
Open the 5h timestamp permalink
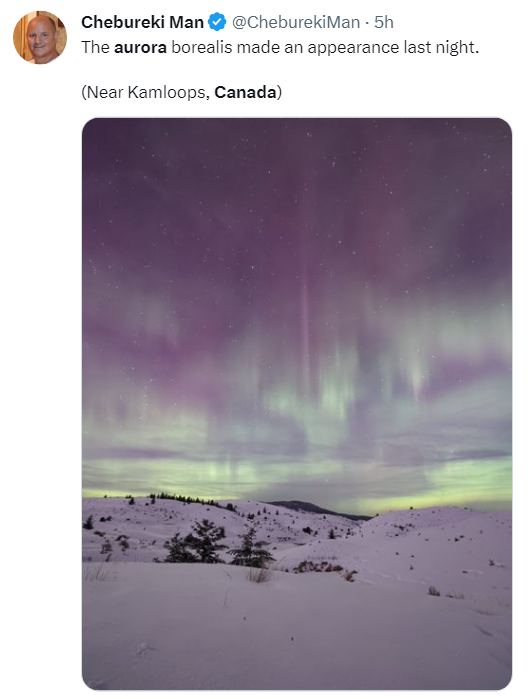(x=384, y=22)
